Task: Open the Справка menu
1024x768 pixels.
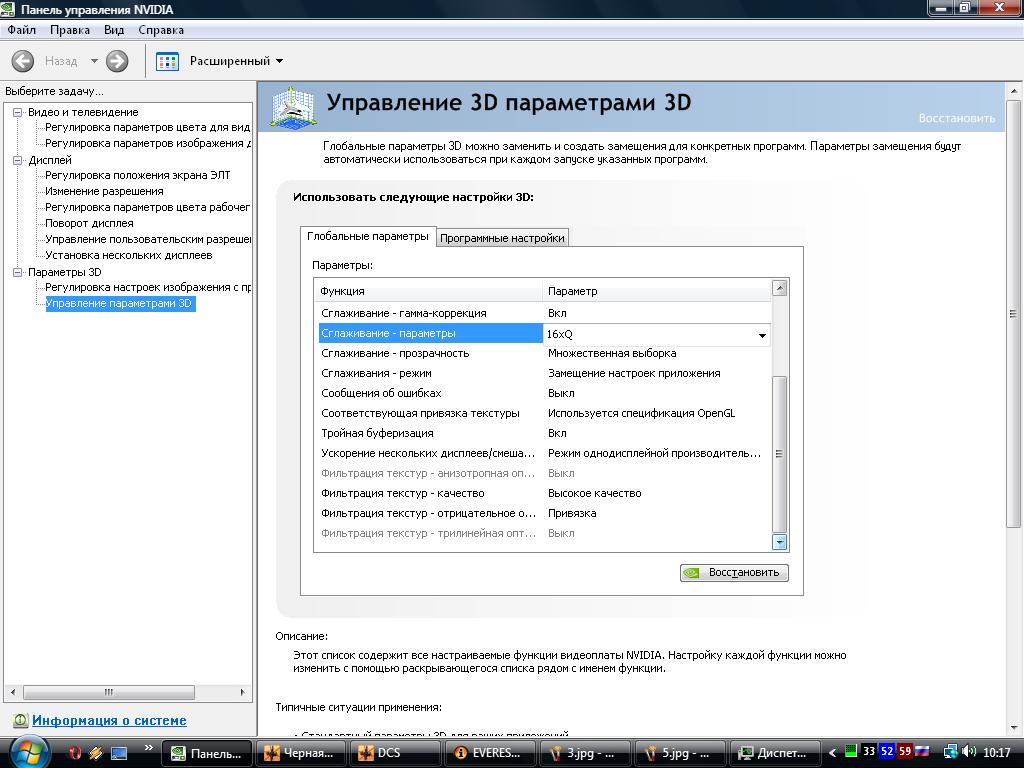Action: (x=161, y=30)
